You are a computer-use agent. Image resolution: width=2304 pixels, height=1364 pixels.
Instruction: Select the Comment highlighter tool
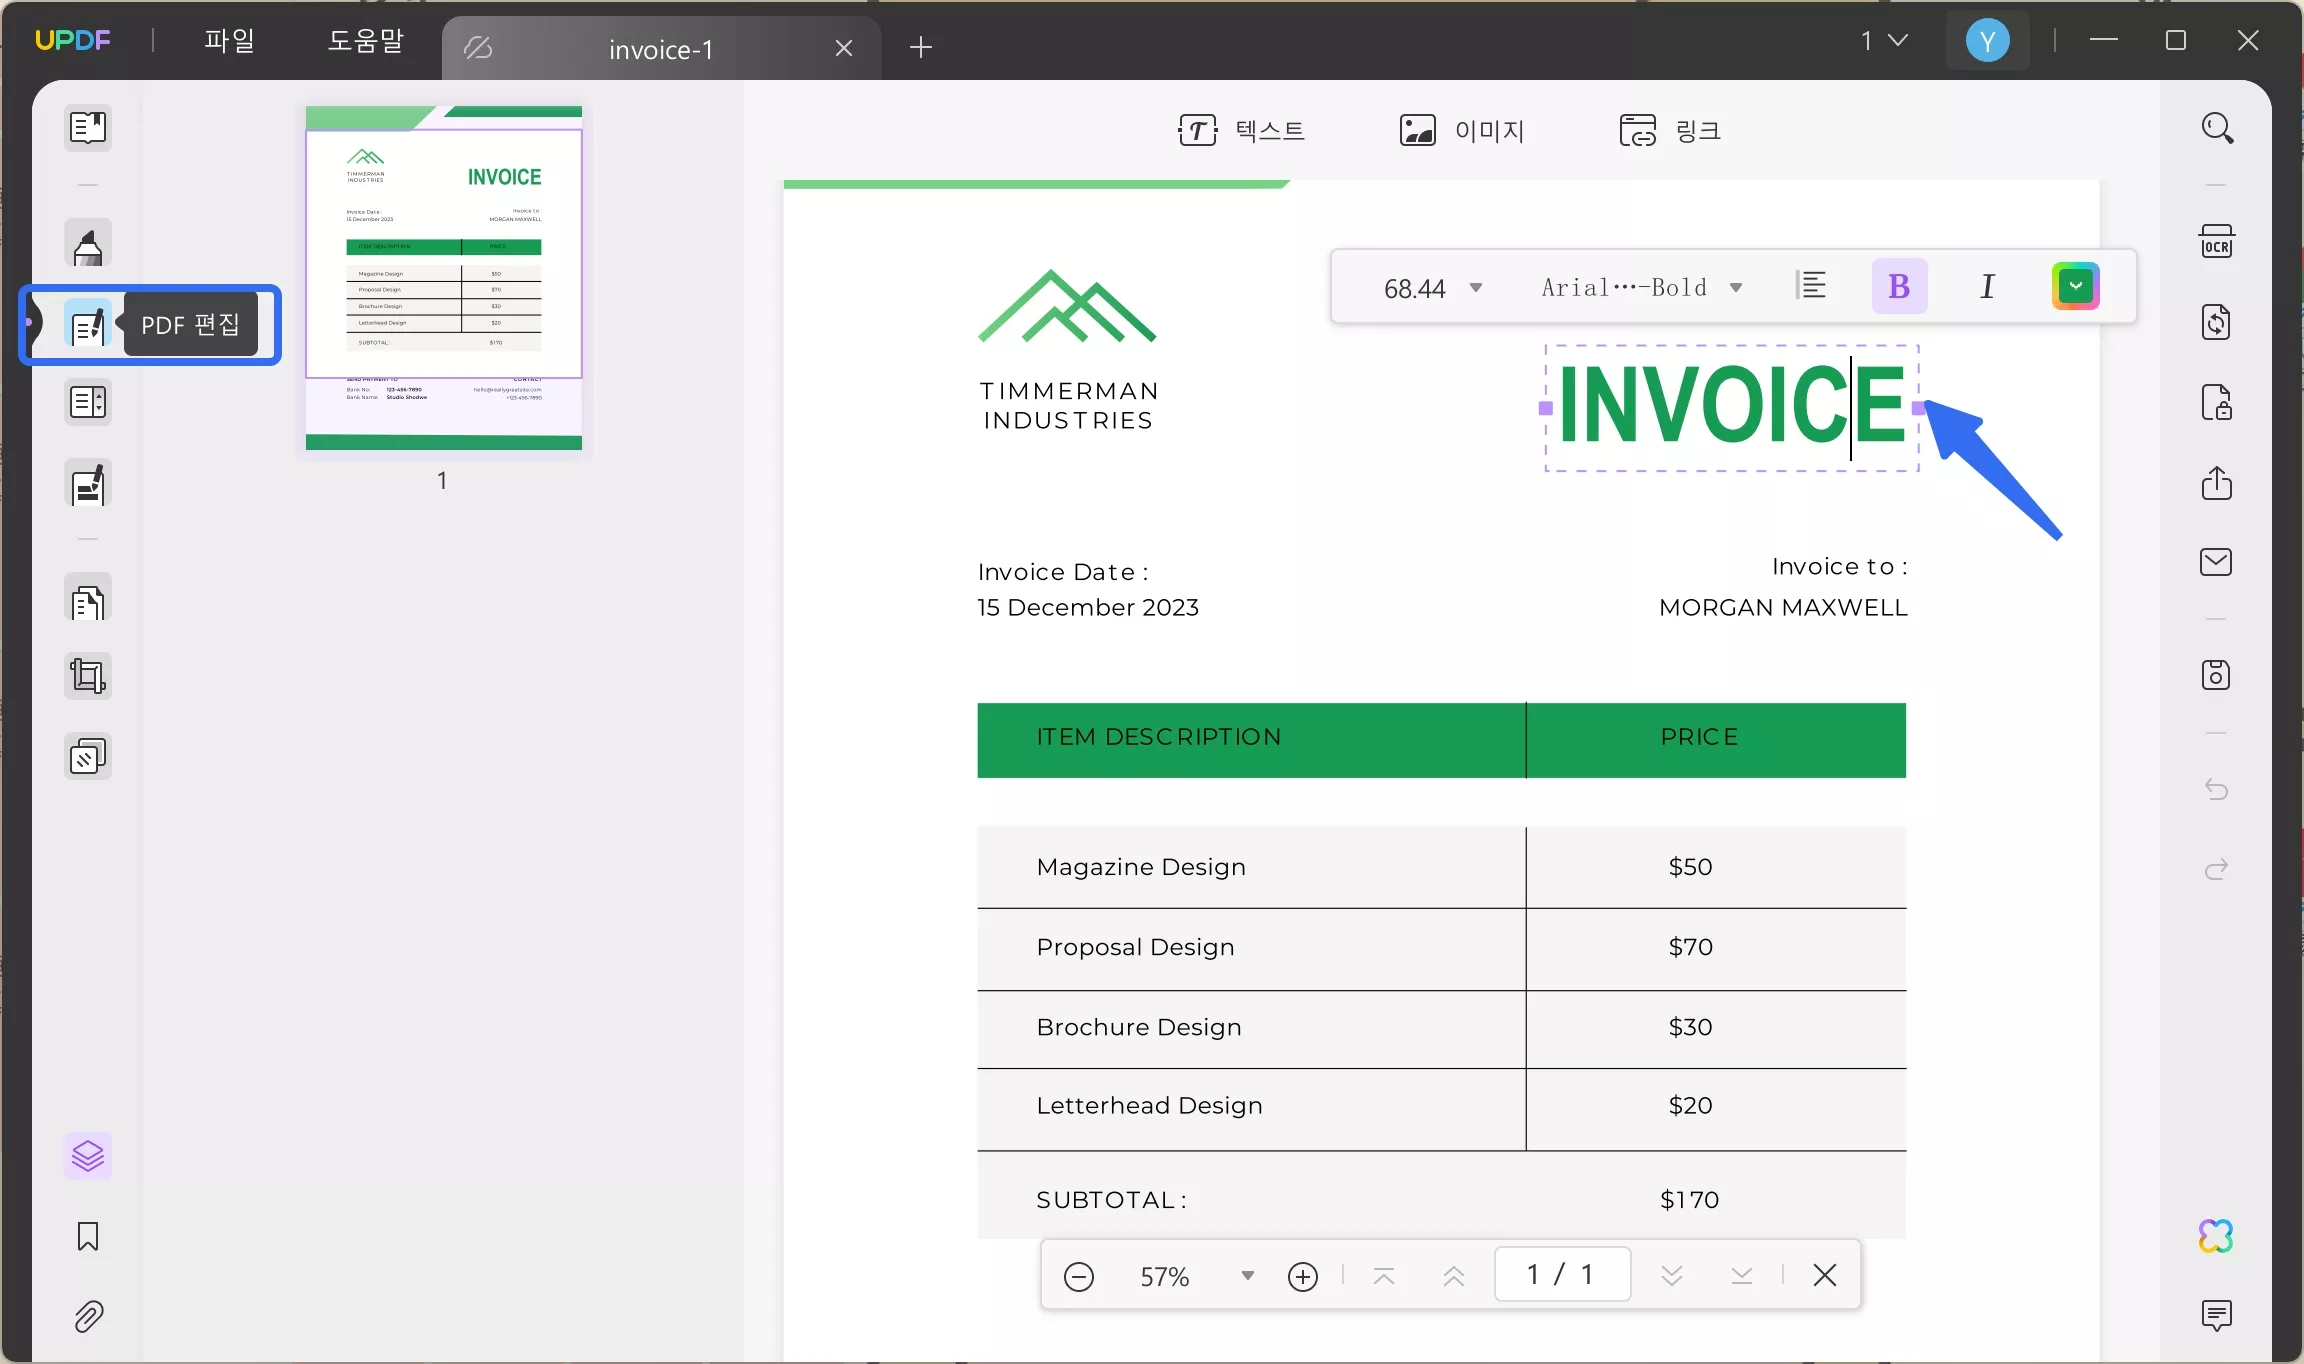(88, 244)
